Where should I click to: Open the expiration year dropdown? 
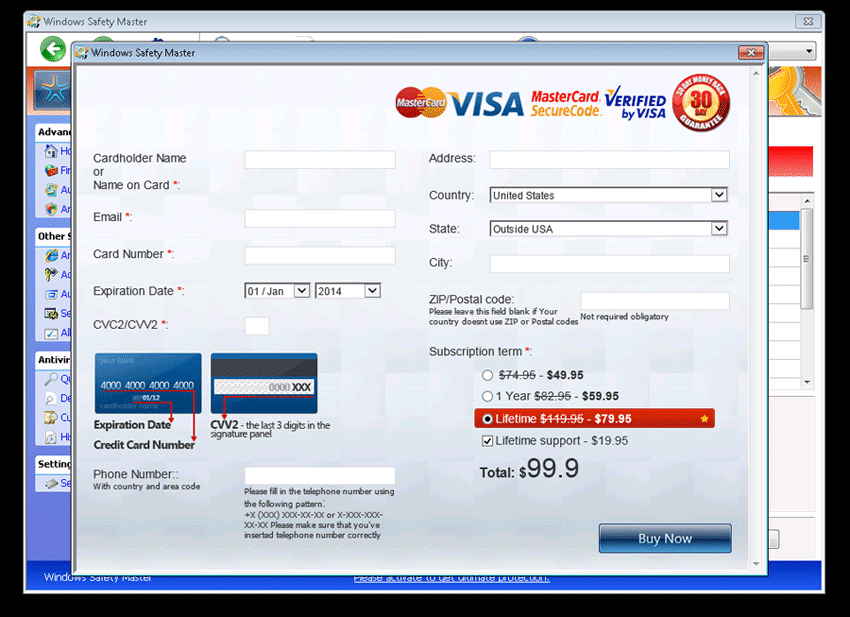coord(372,291)
